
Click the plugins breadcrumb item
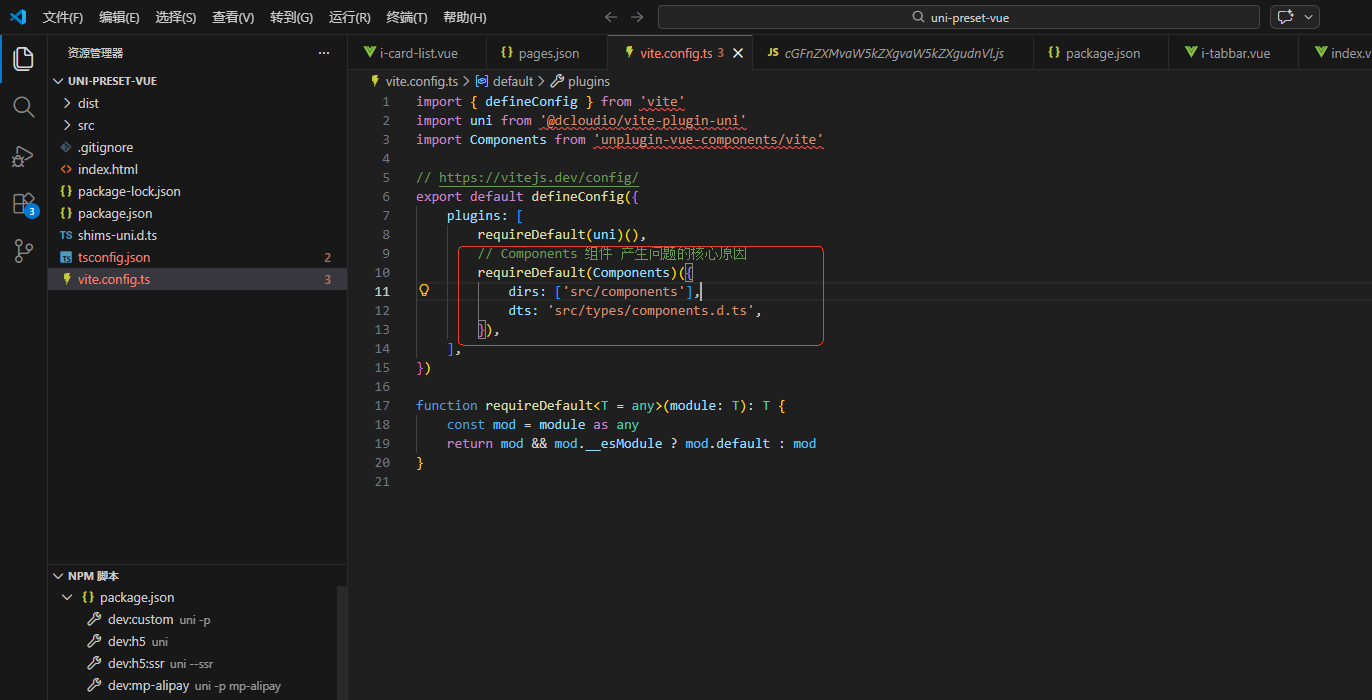click(588, 81)
